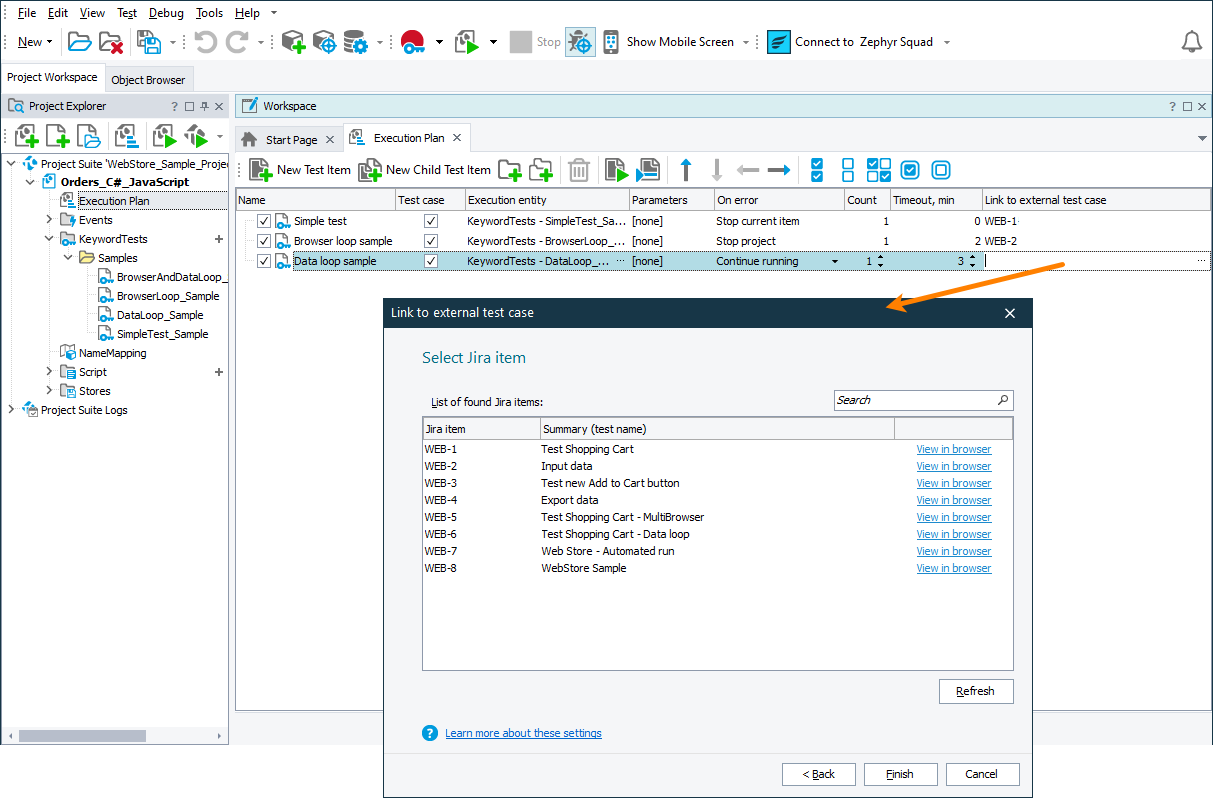The height and width of the screenshot is (798, 1213).
Task: Uncheck the Data loop sample checkbox
Action: tap(264, 261)
